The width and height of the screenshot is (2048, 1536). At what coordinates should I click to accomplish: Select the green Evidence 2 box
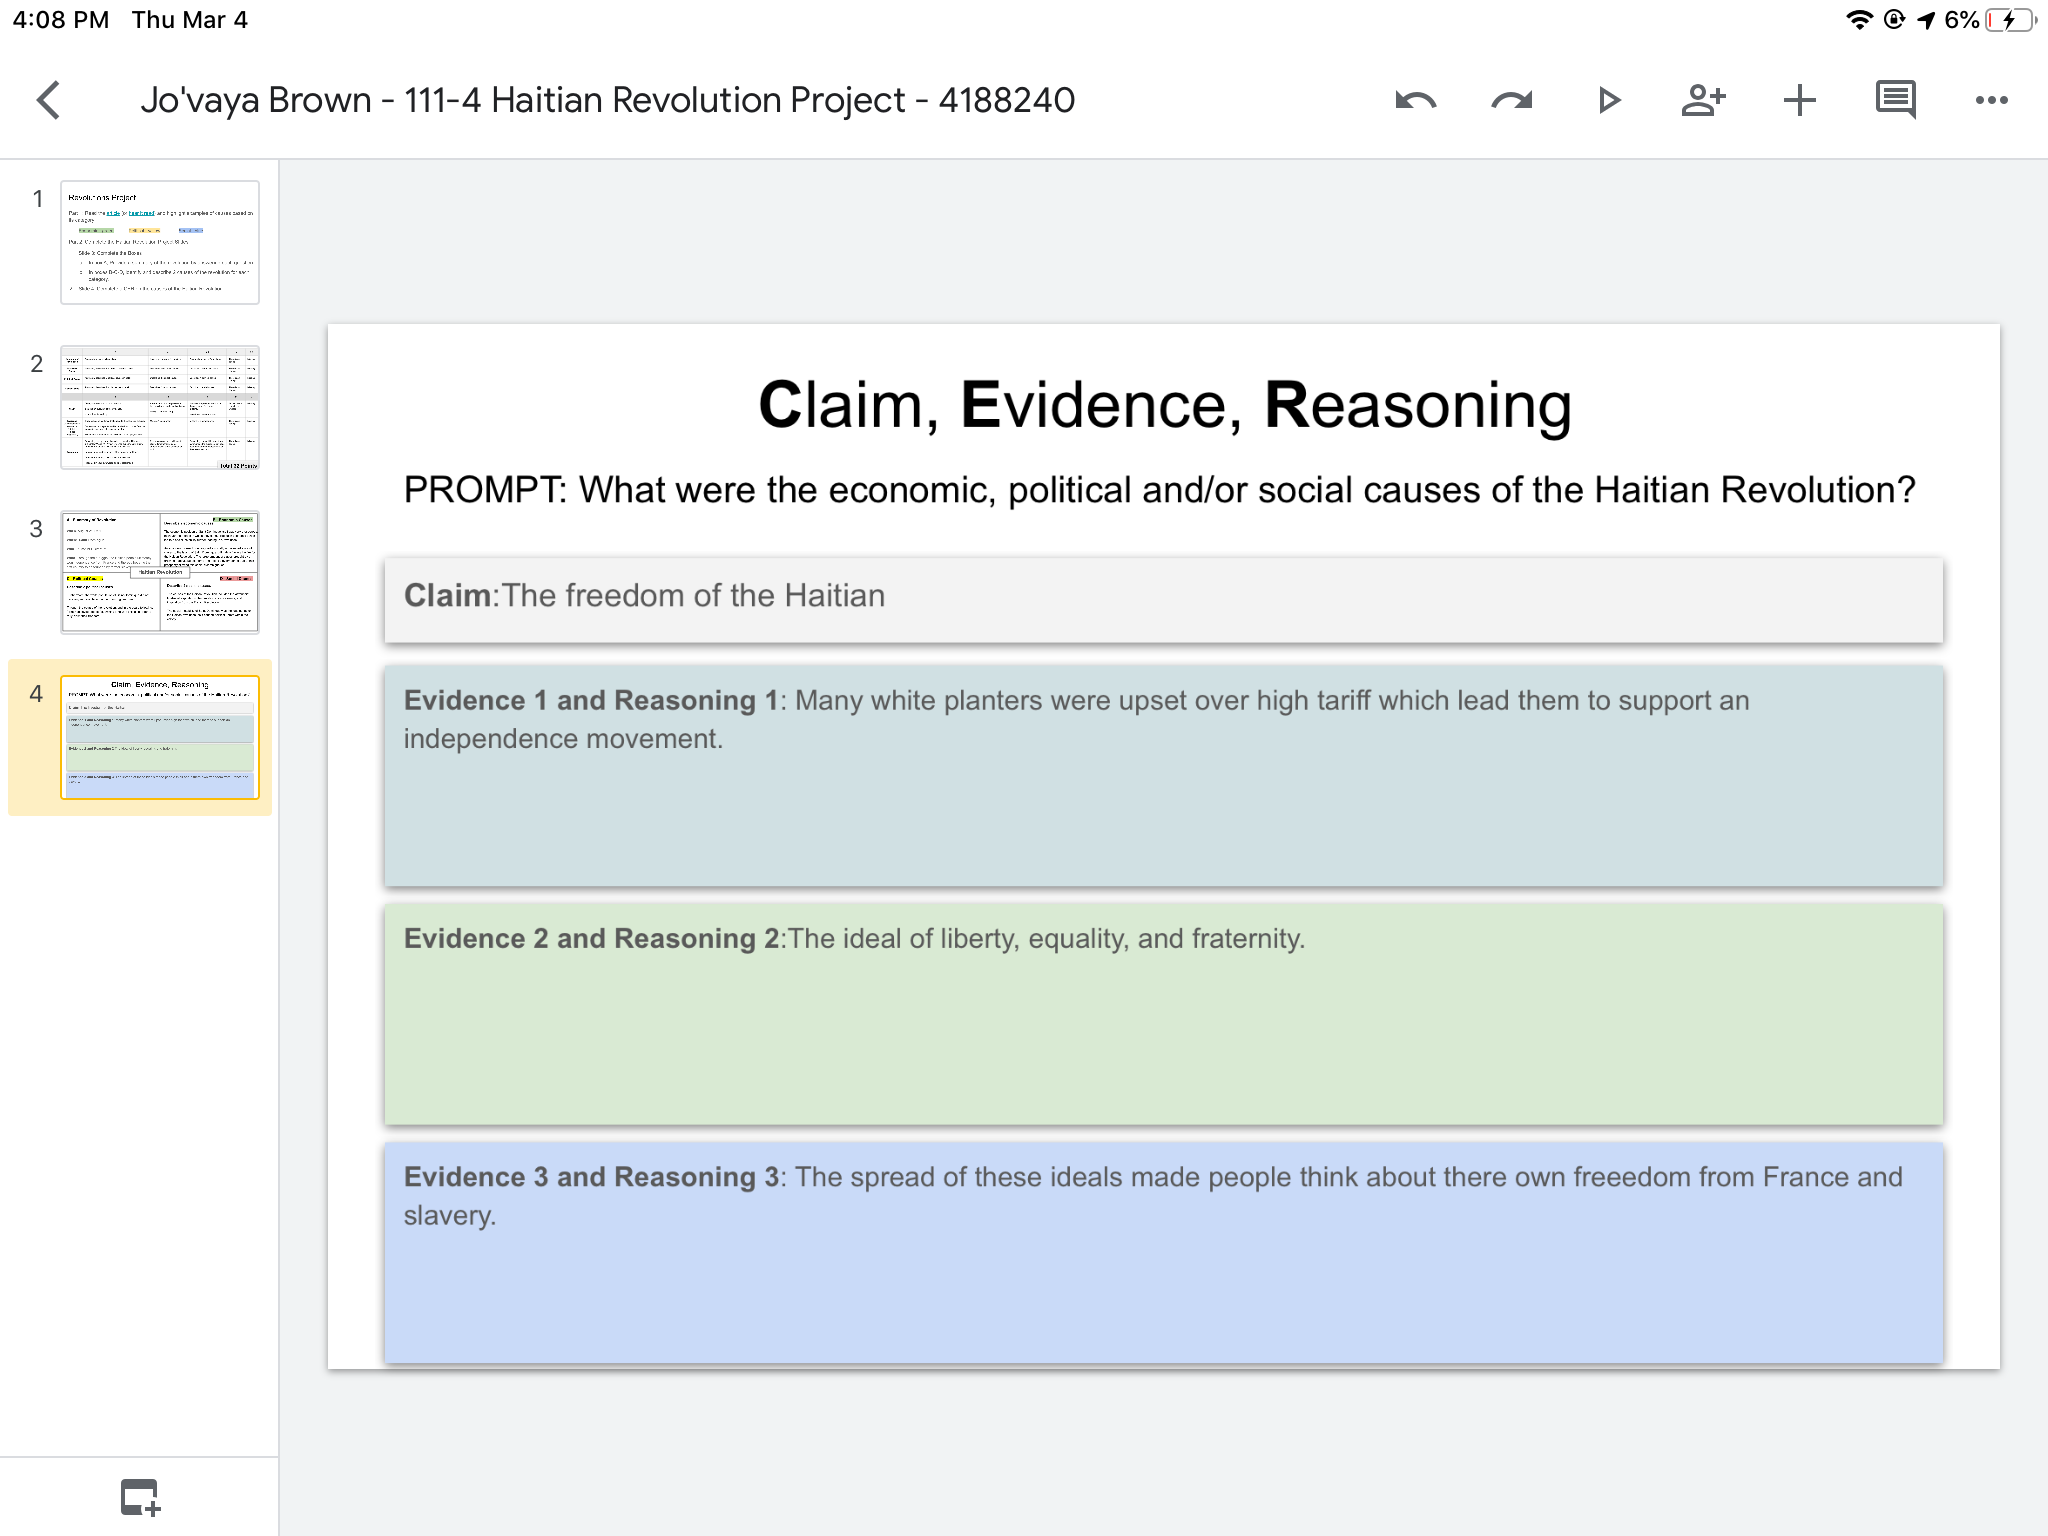1163,1013
